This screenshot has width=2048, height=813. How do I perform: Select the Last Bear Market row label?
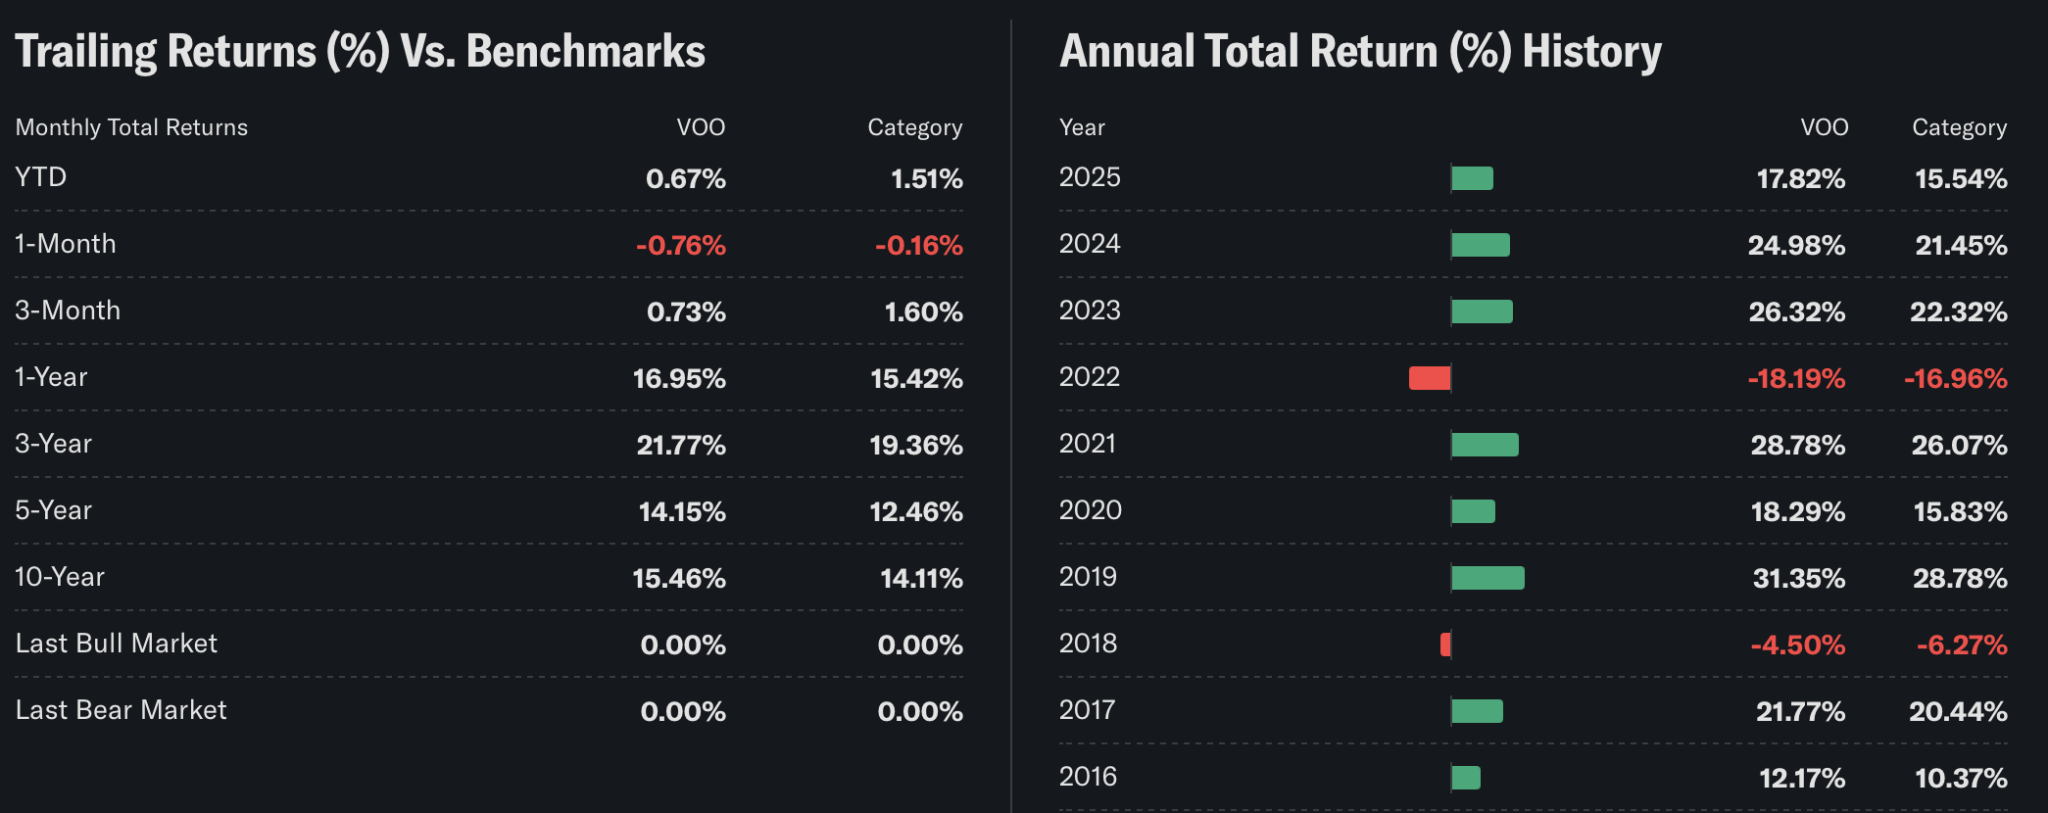coord(121,710)
